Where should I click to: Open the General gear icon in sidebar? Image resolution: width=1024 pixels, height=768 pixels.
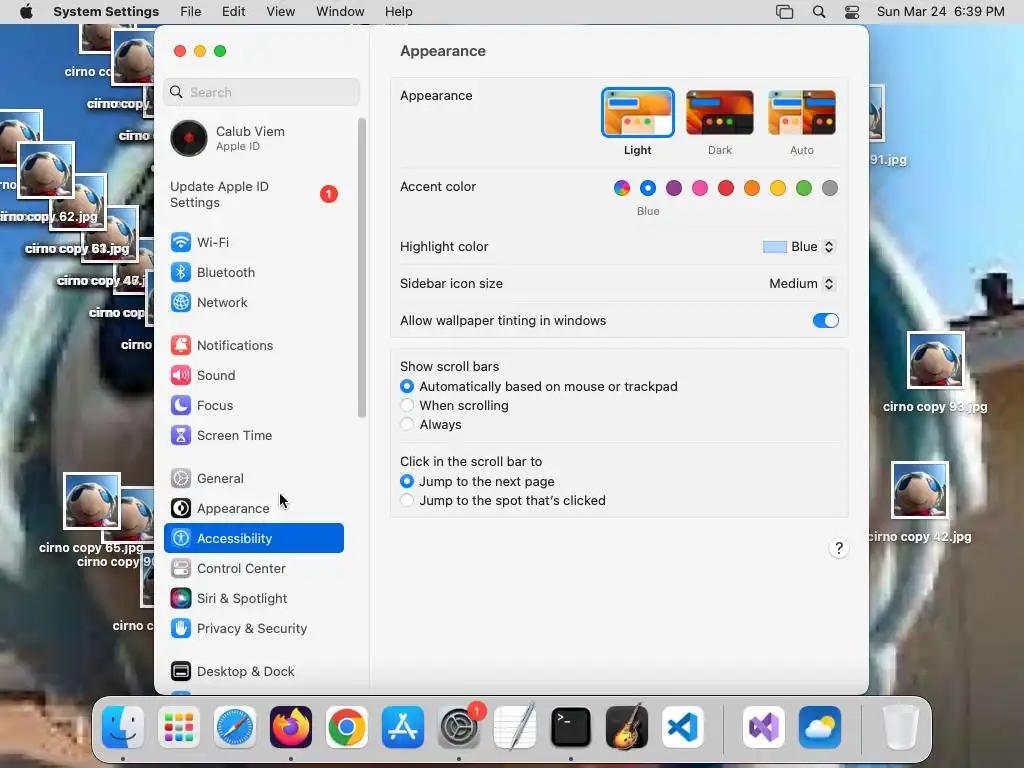click(x=181, y=479)
